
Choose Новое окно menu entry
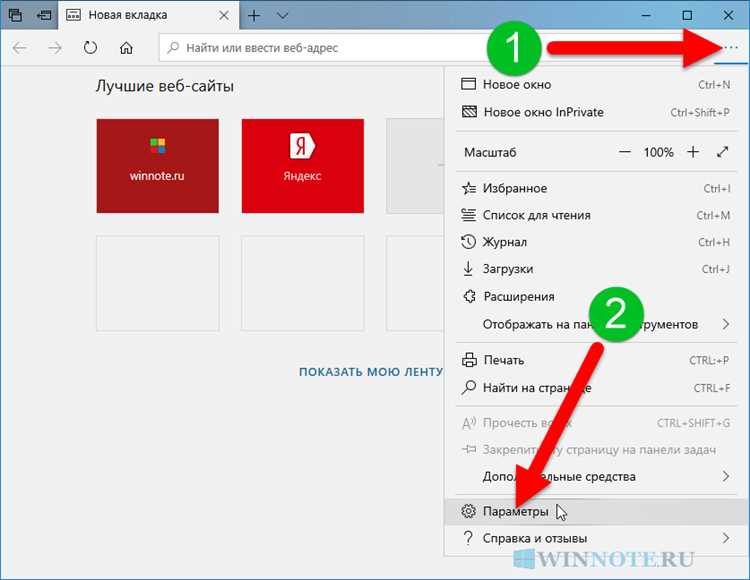(596, 85)
